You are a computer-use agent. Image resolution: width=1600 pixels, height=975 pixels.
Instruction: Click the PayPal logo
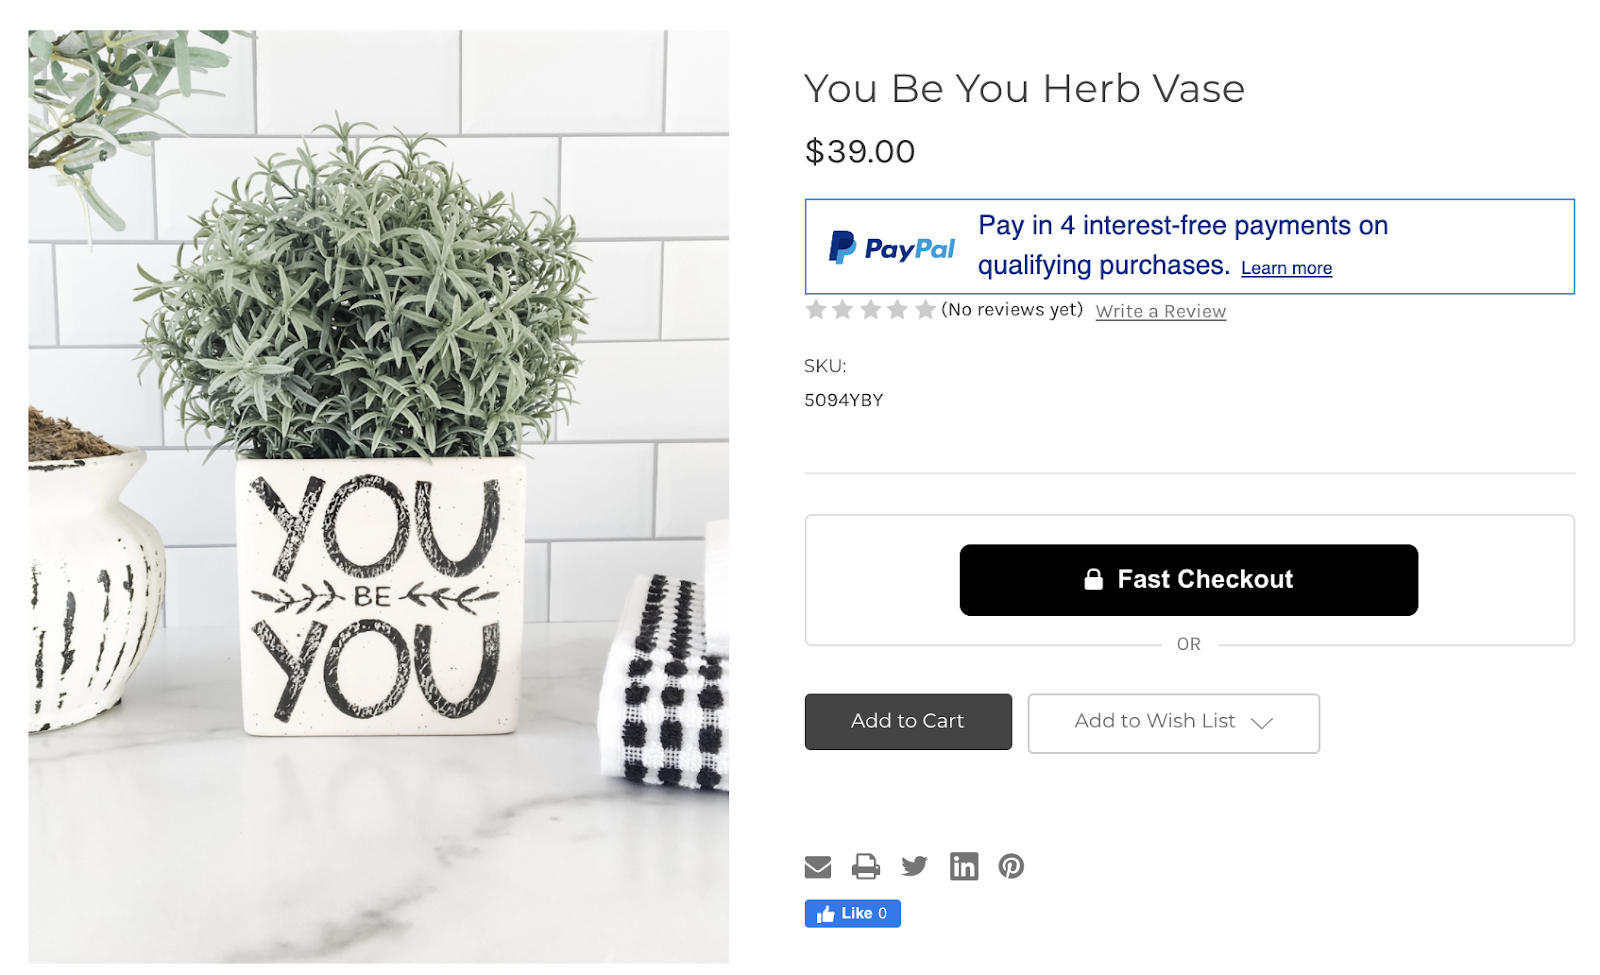click(x=892, y=247)
